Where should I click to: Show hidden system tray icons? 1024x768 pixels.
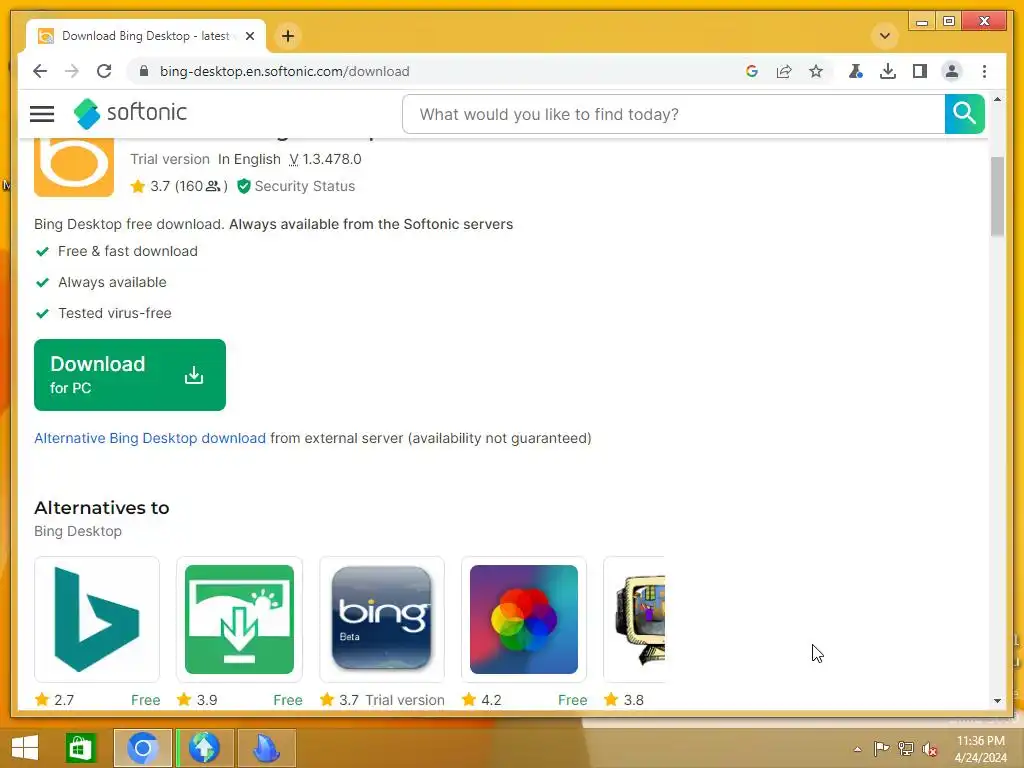[857, 749]
